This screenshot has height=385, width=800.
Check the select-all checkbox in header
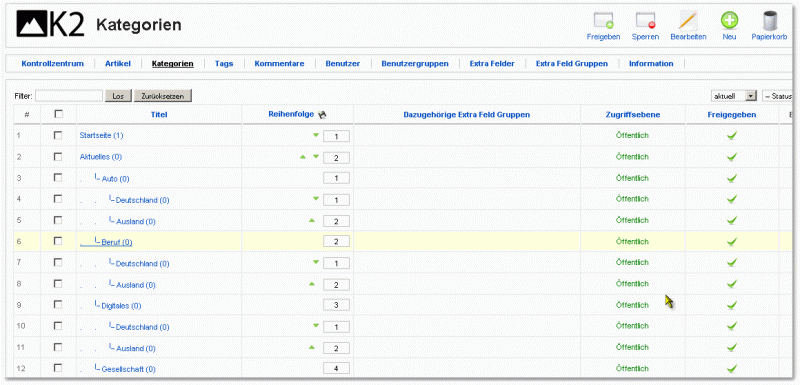click(x=58, y=114)
